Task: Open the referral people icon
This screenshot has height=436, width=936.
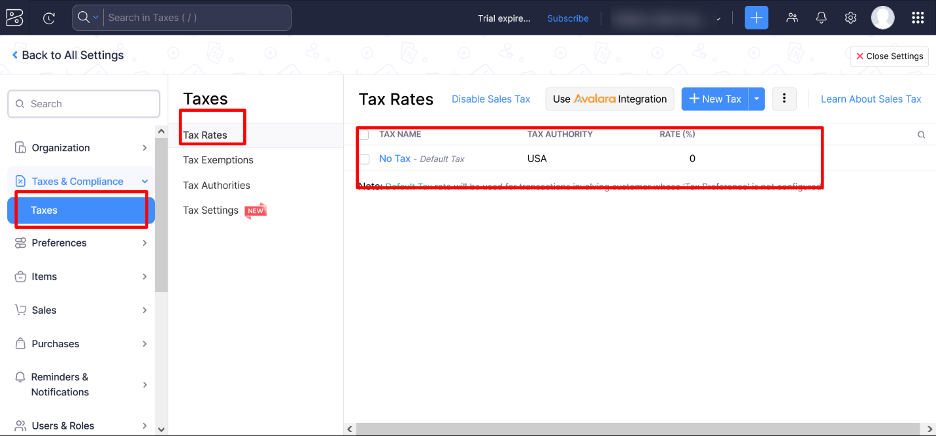Action: [x=792, y=18]
